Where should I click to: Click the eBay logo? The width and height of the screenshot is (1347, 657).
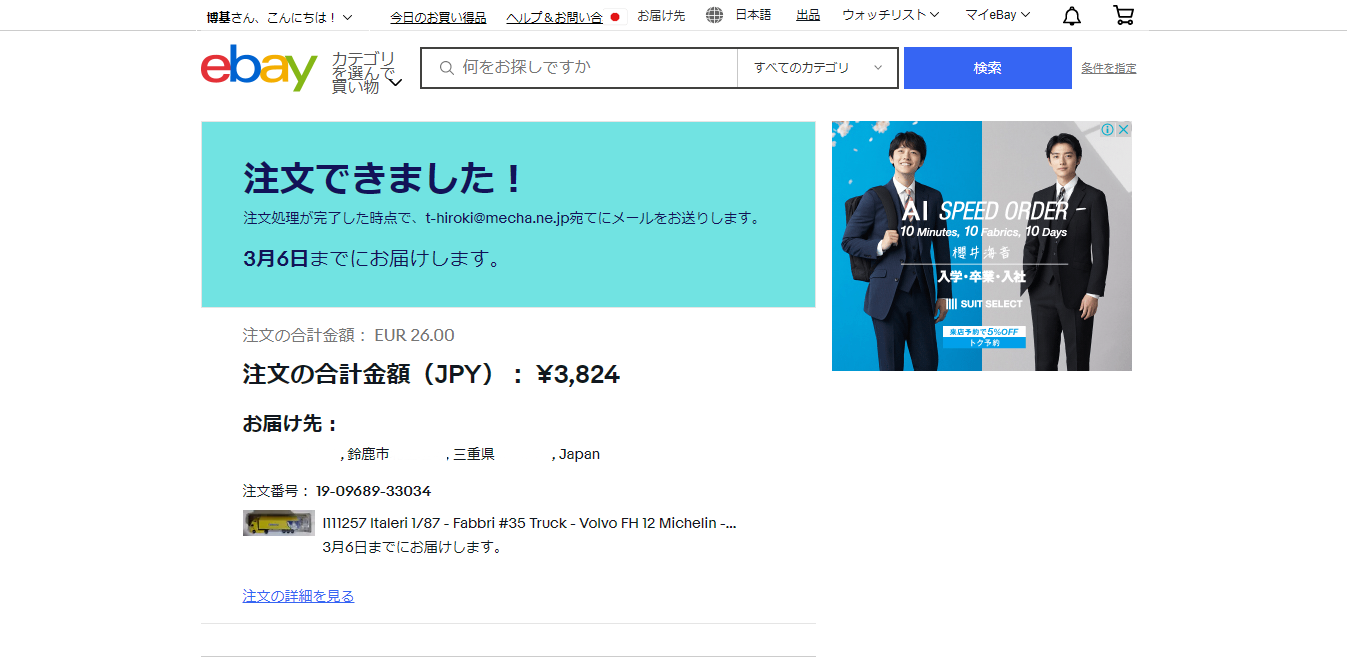[x=259, y=68]
